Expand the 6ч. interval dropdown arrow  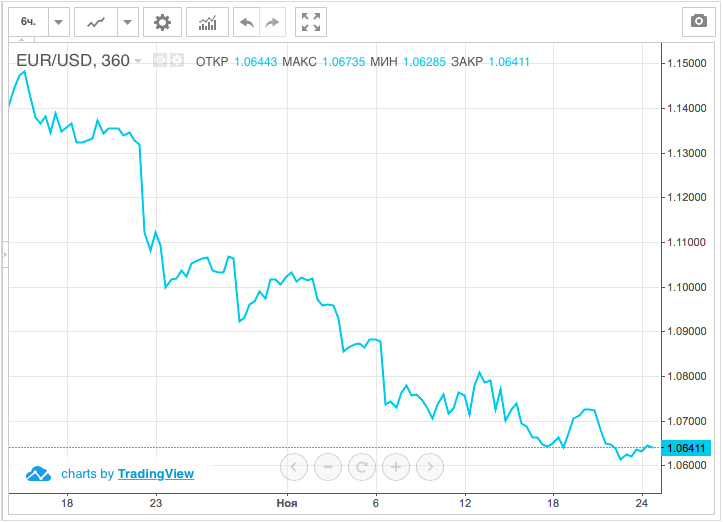coord(59,21)
